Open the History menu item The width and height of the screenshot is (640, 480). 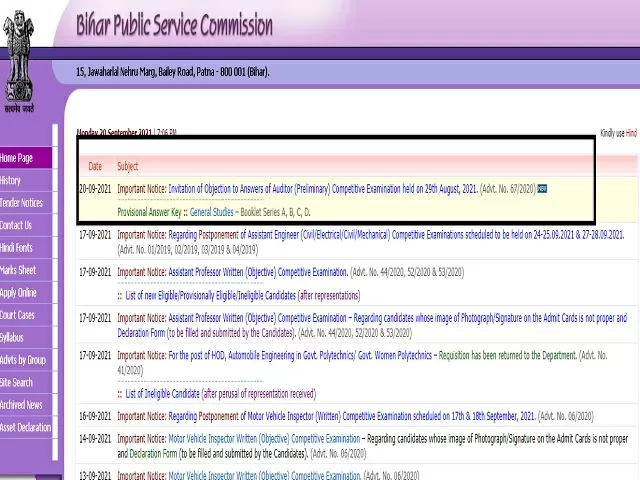click(11, 181)
